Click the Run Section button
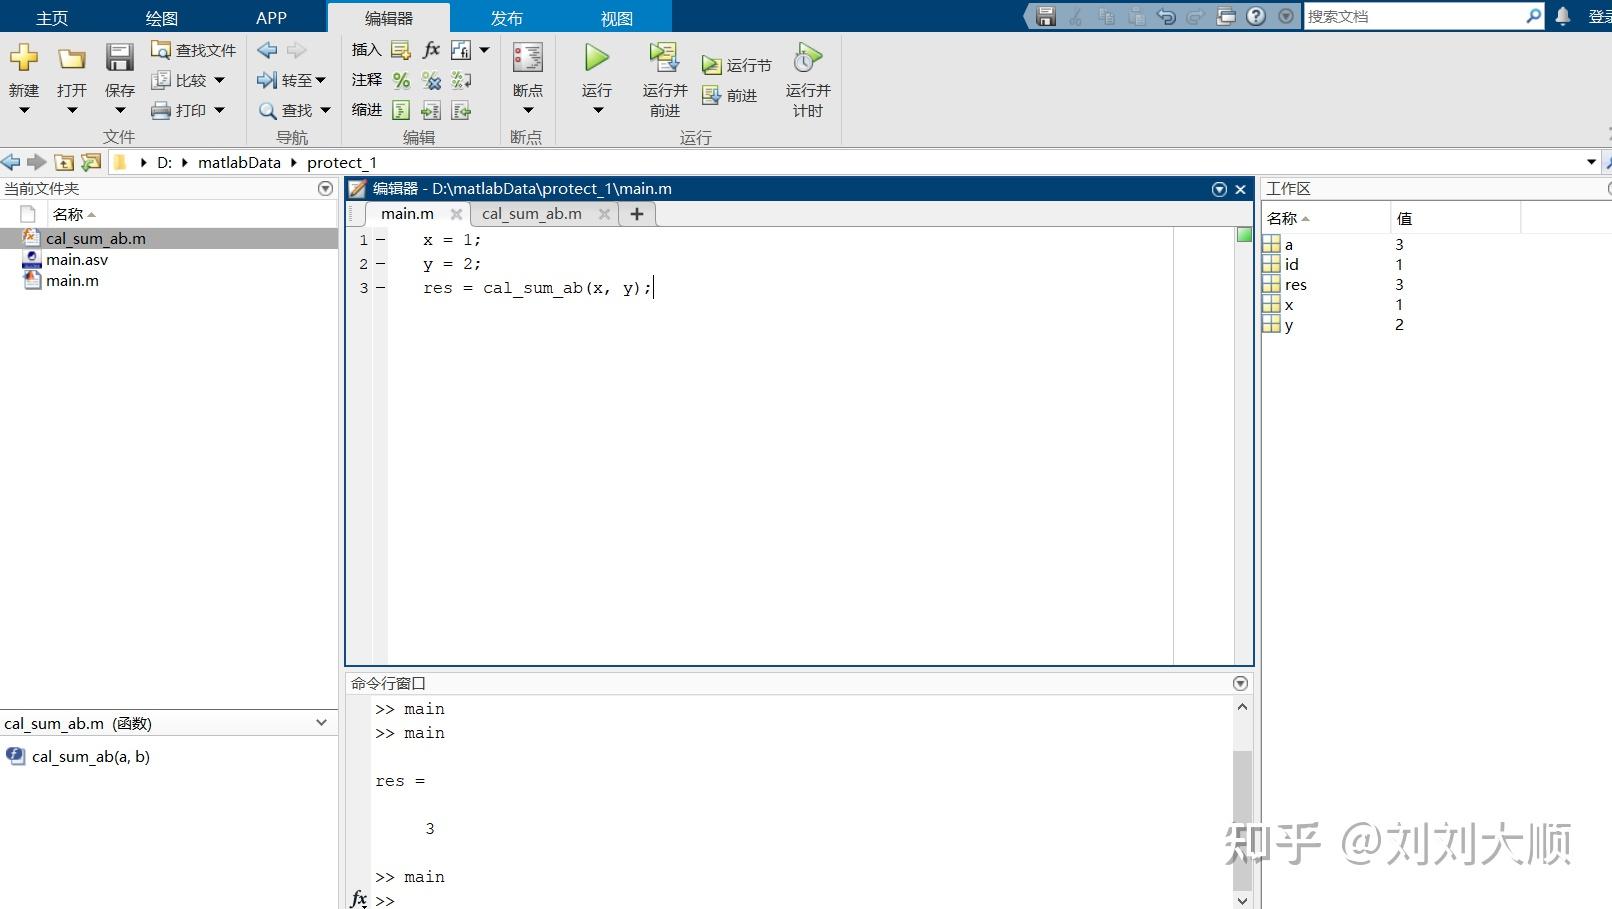 click(737, 65)
